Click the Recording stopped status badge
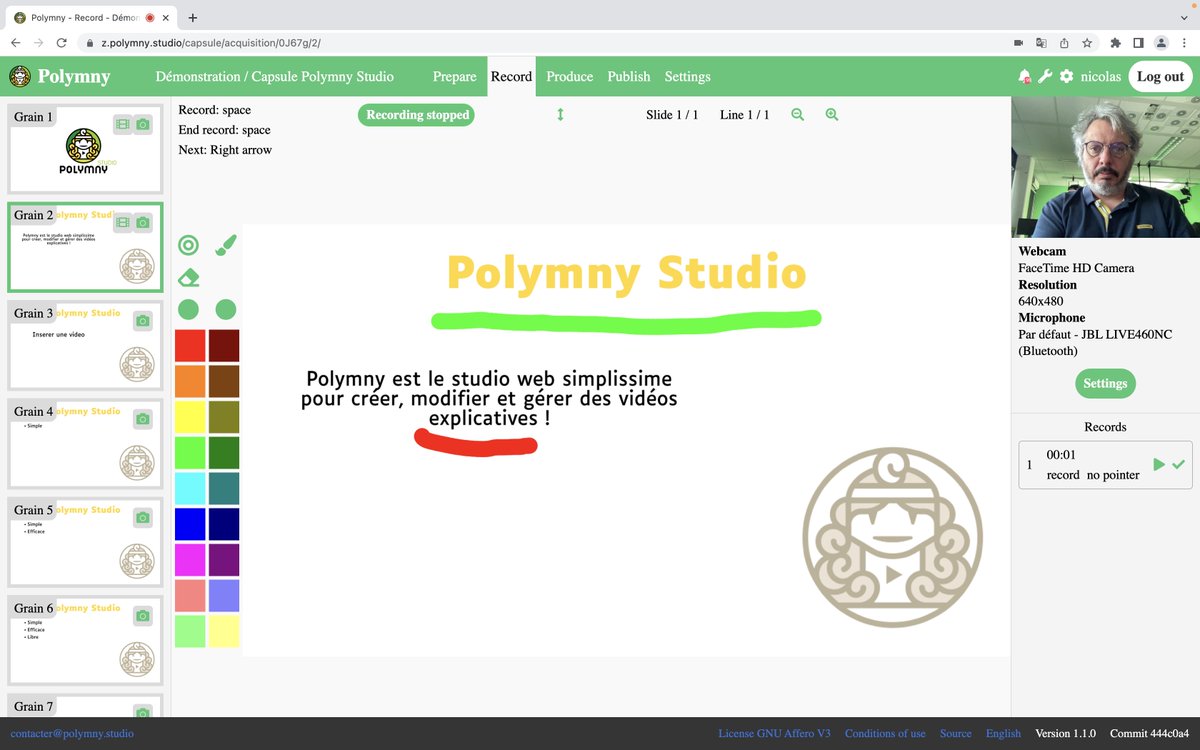This screenshot has height=750, width=1200. pos(417,115)
